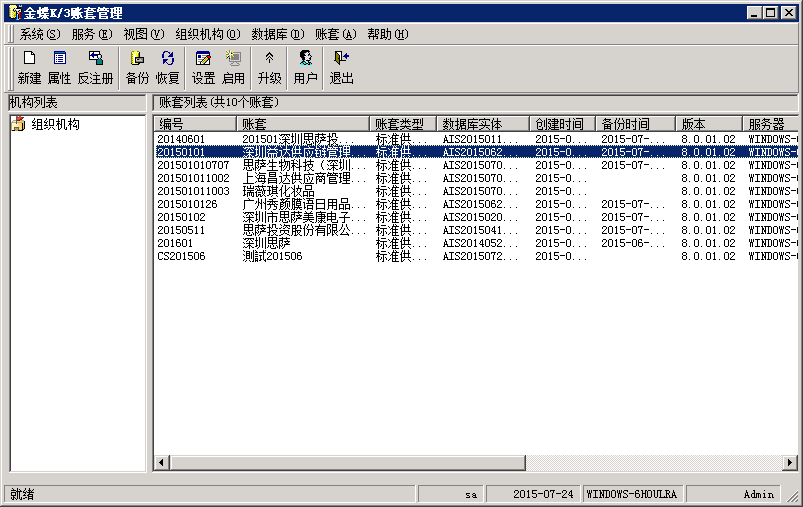Screen dimensions: 803x507
Task: Select account row 20150101
Action: point(476,152)
